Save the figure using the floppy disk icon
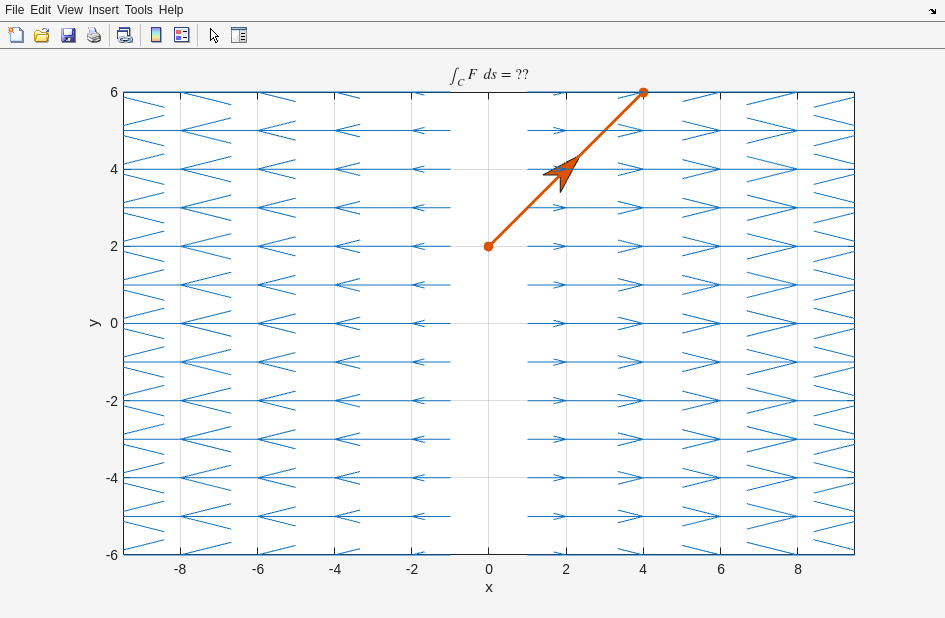This screenshot has width=945, height=618. 68,35
